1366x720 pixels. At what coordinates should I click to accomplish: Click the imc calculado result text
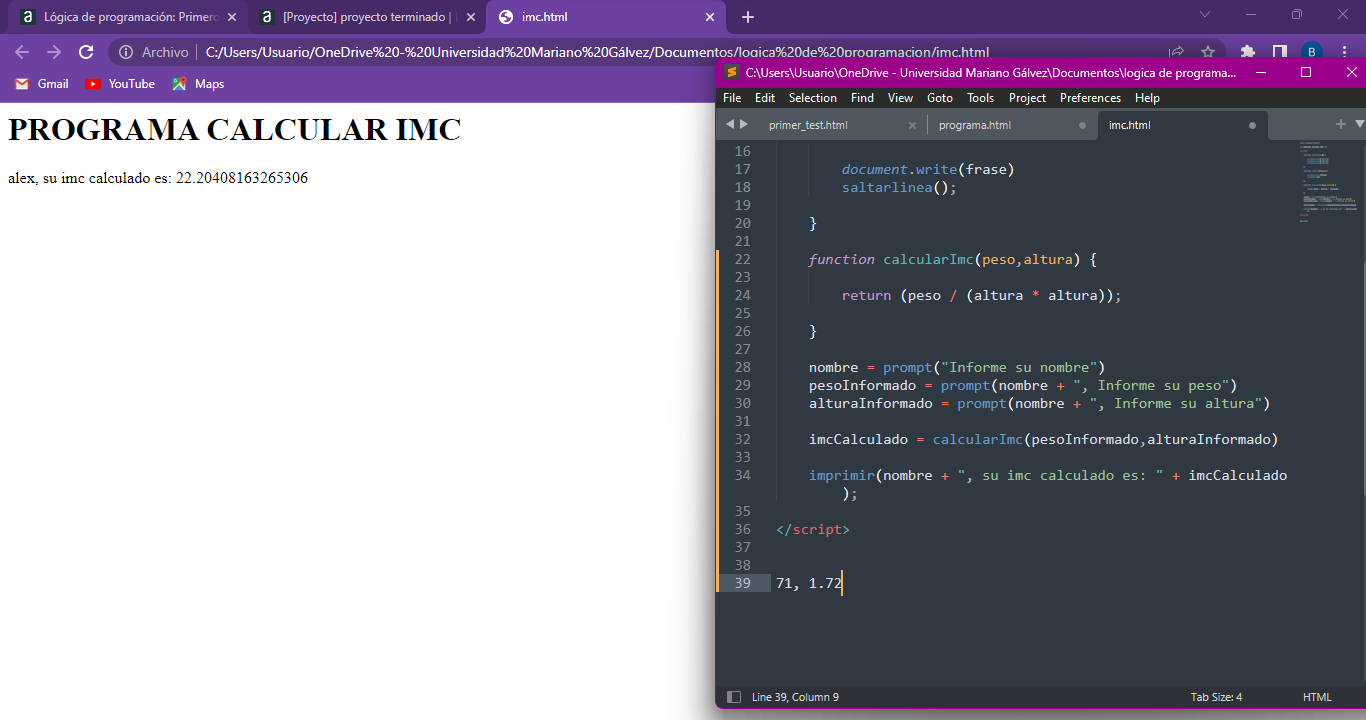pyautogui.click(x=158, y=178)
